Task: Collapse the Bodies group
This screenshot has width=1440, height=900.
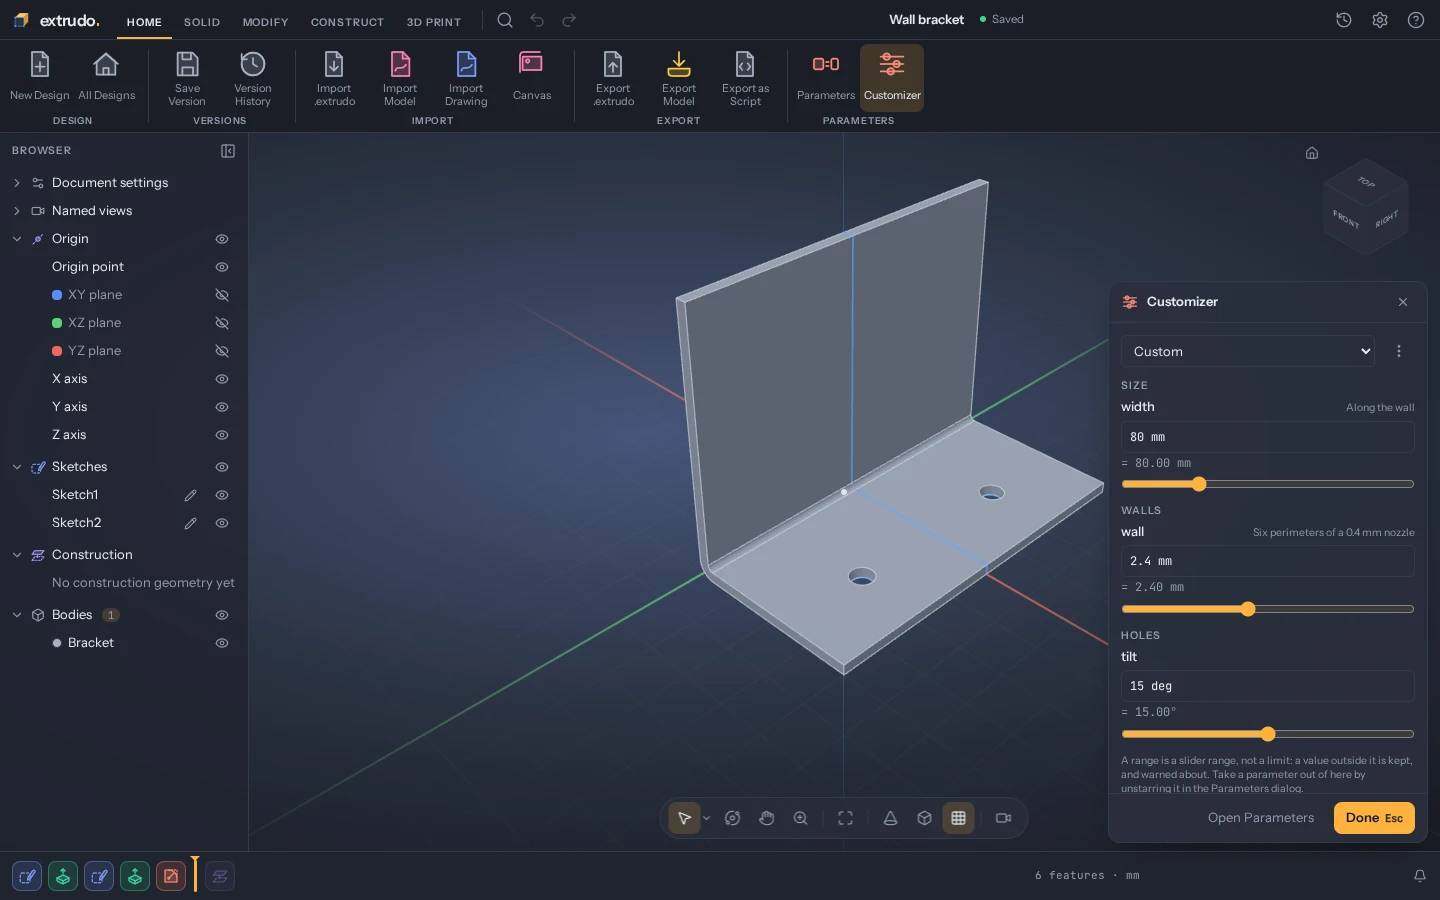Action: click(17, 615)
